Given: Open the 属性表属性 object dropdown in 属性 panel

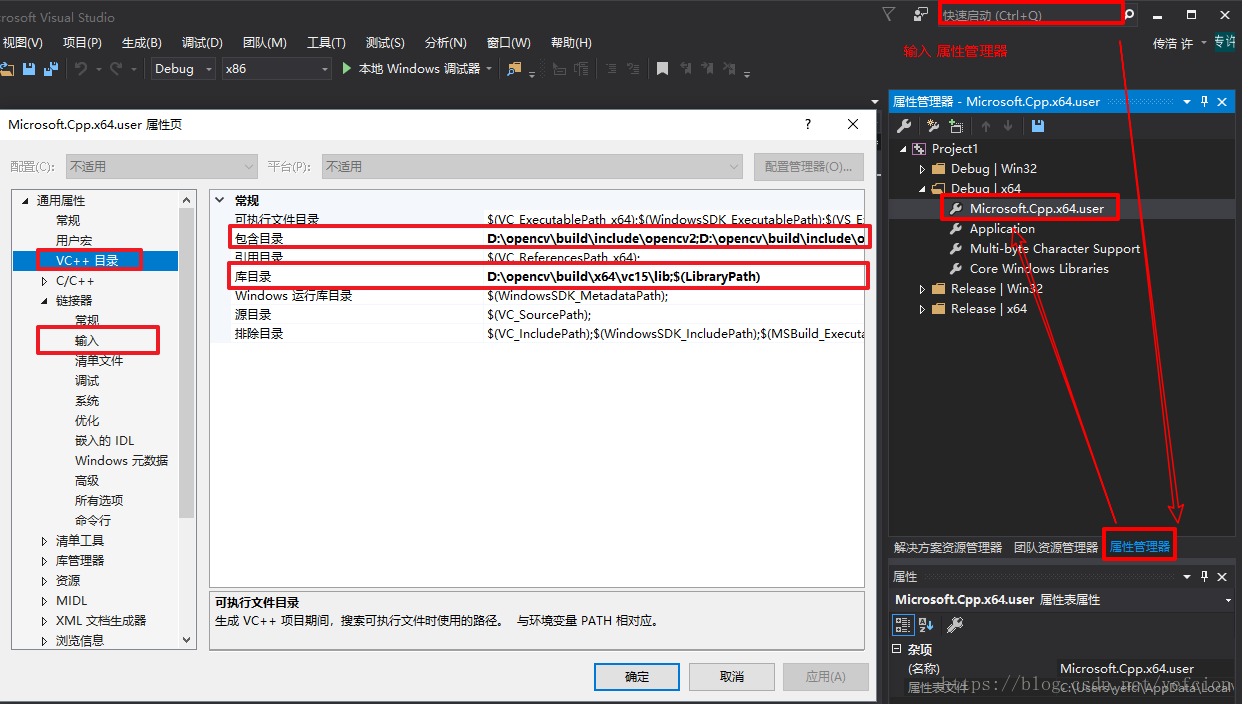Looking at the screenshot, I should (1228, 600).
